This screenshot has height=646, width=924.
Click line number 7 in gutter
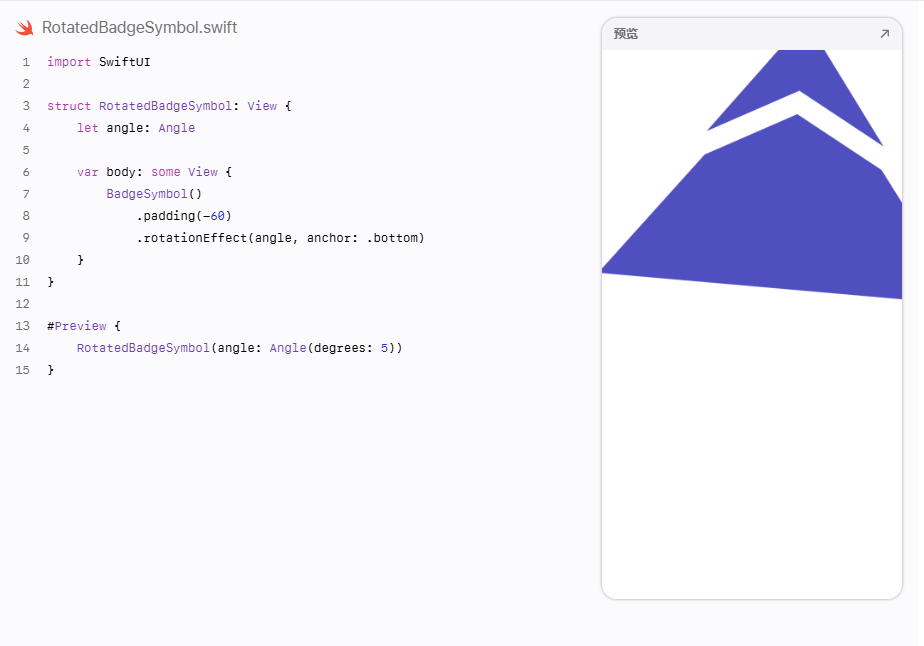pos(25,194)
